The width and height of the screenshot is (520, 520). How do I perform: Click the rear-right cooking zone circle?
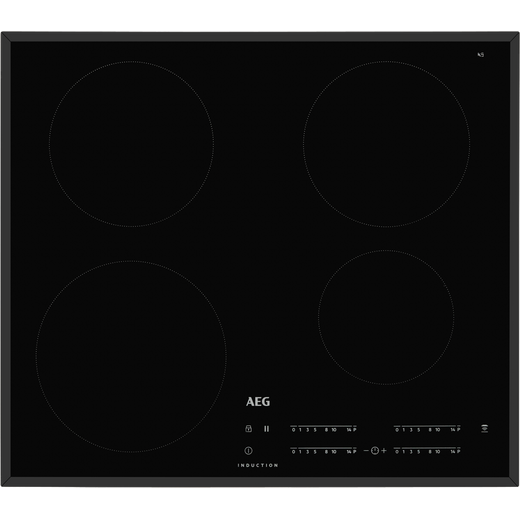(387, 144)
